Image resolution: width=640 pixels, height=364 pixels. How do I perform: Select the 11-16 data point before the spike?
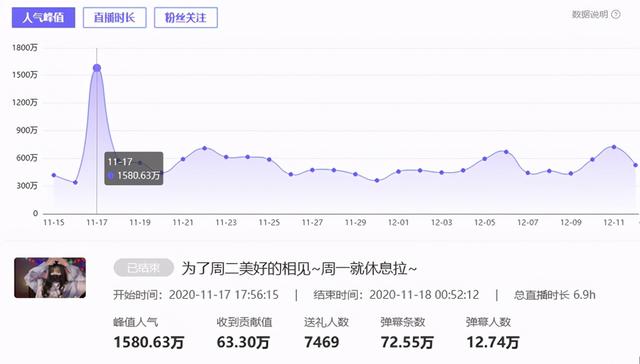tap(75, 182)
